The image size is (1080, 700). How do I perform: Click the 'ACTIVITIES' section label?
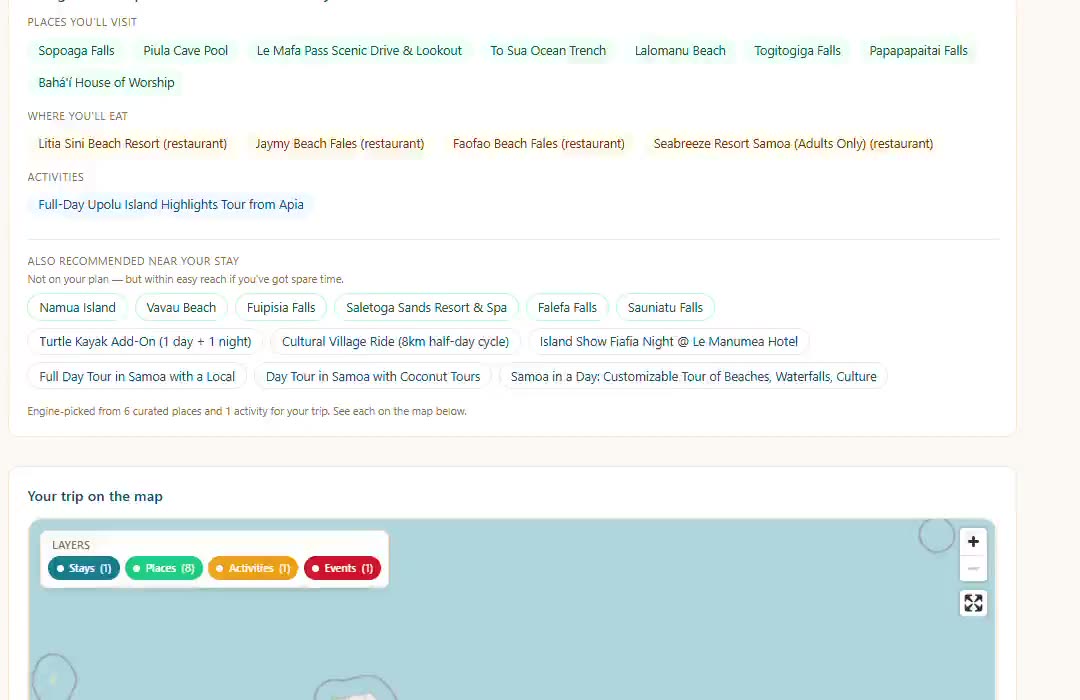[x=56, y=177]
